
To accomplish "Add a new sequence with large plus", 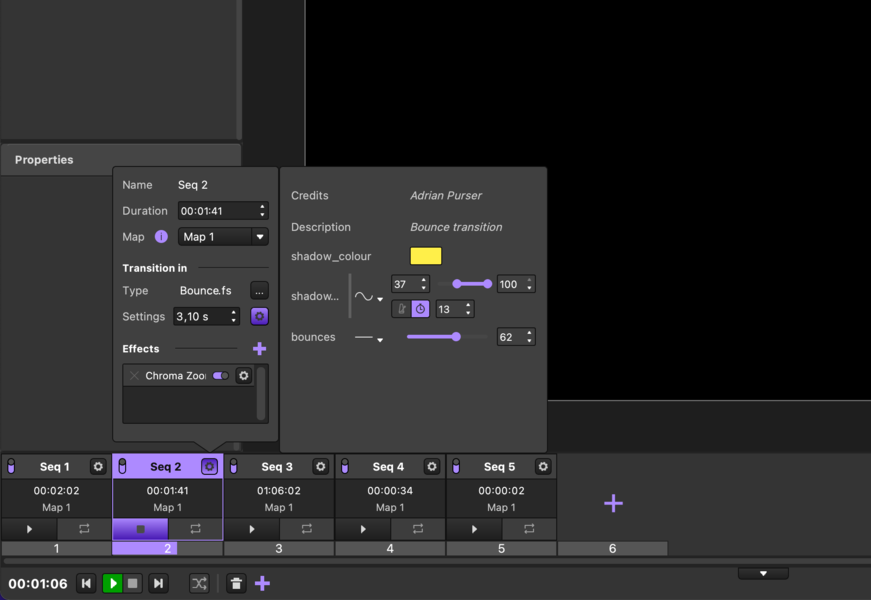I will (613, 503).
